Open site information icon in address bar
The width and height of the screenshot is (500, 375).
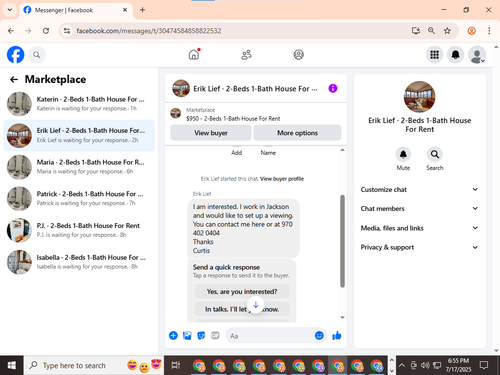67,31
